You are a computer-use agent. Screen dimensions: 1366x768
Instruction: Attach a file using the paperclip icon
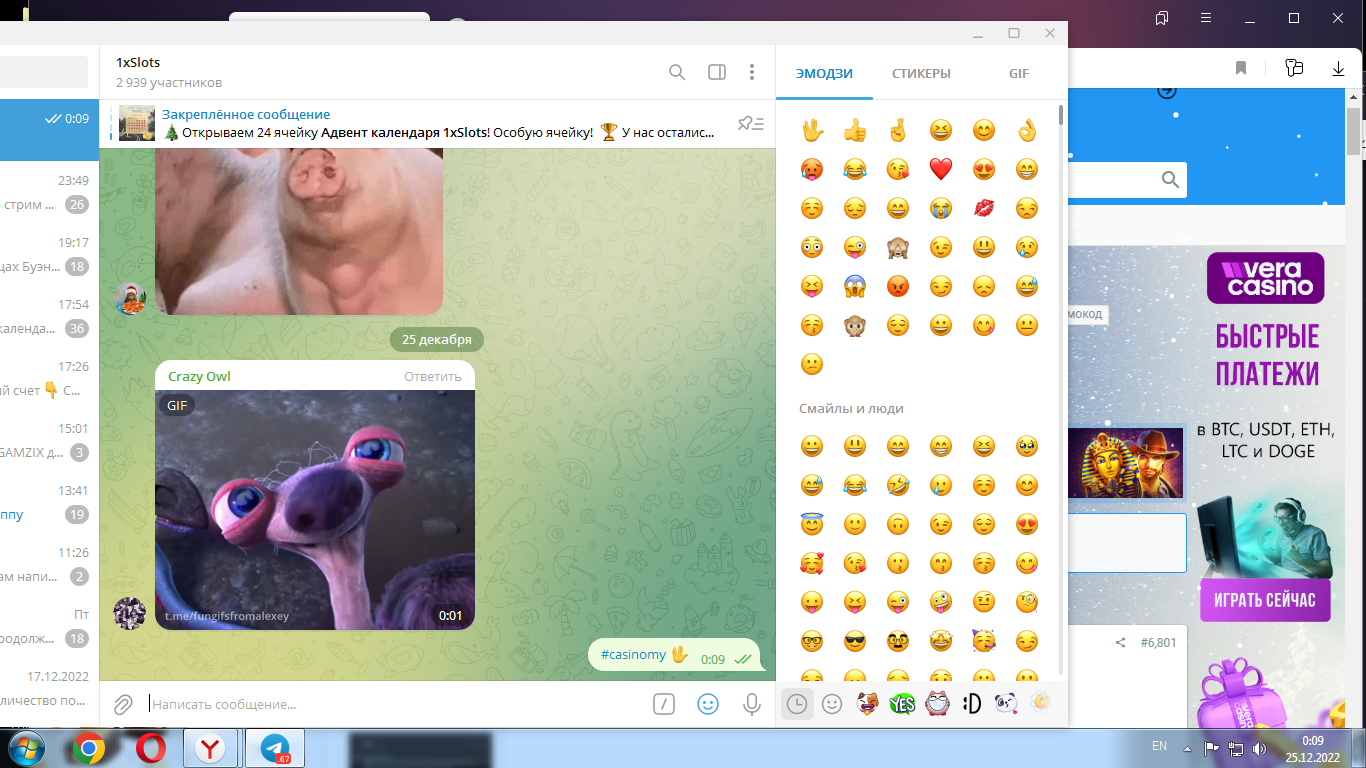point(123,704)
